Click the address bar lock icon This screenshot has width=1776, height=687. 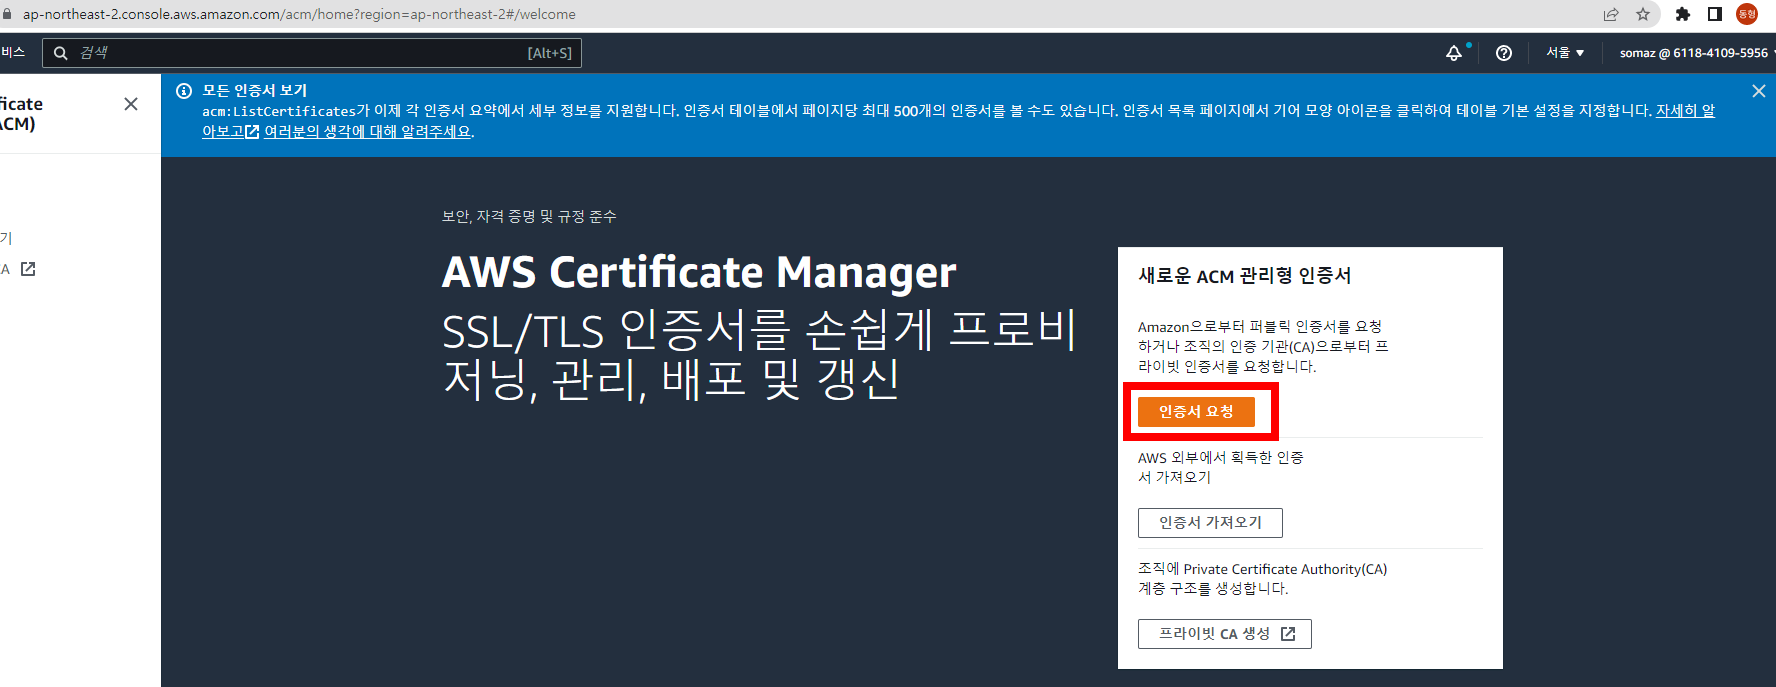click(7, 14)
